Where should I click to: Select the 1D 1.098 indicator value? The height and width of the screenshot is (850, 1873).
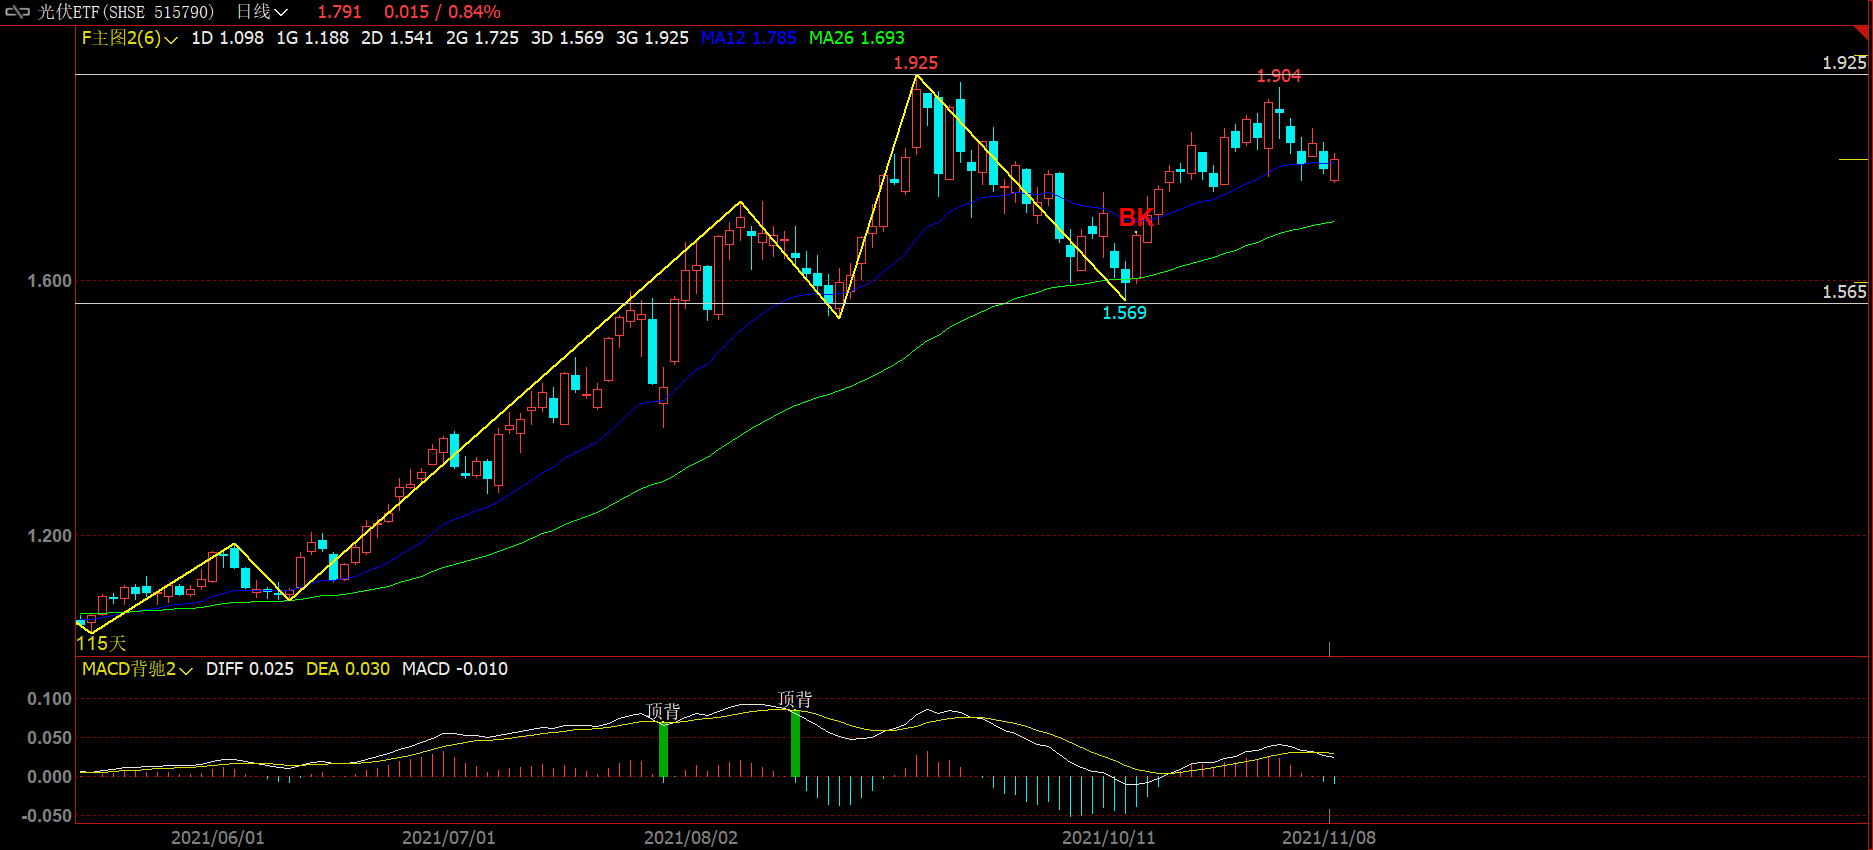228,38
